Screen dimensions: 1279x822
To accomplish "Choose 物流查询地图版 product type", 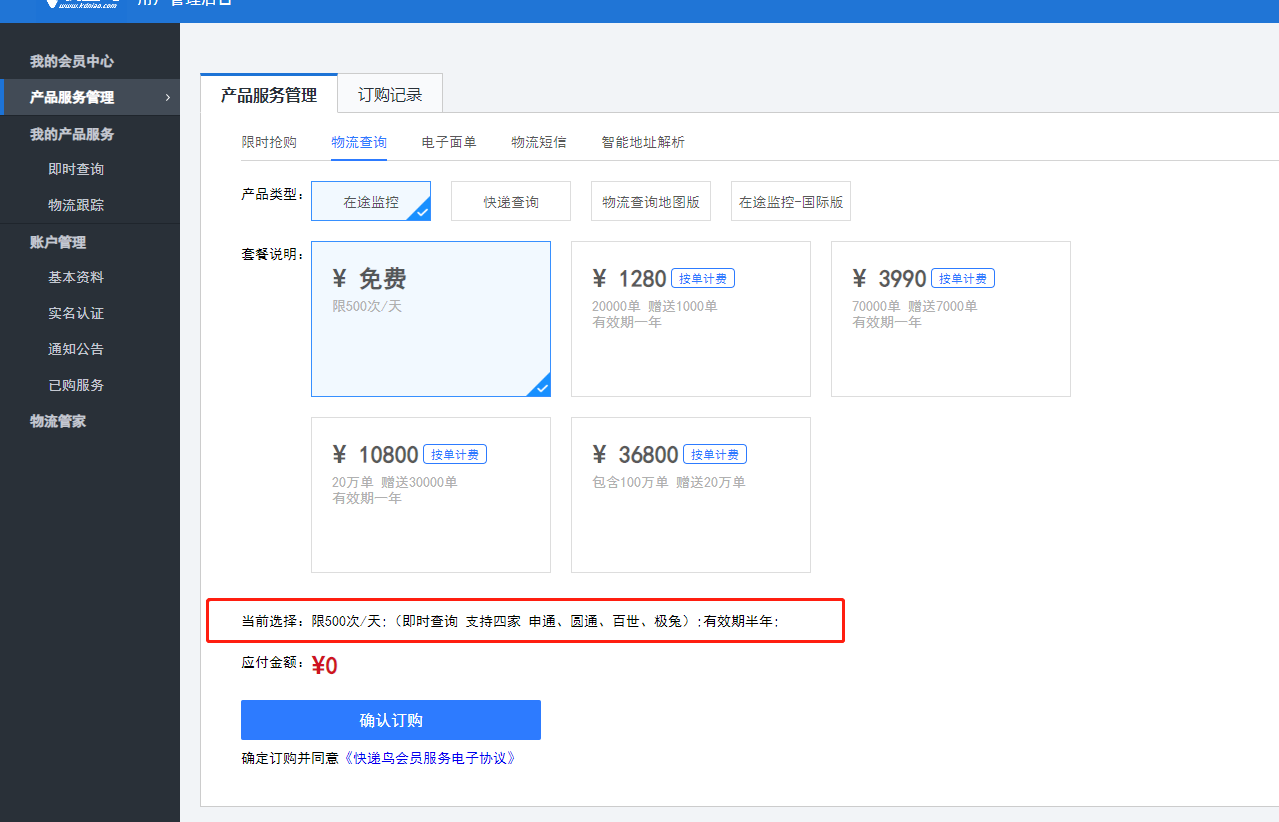I will 651,201.
